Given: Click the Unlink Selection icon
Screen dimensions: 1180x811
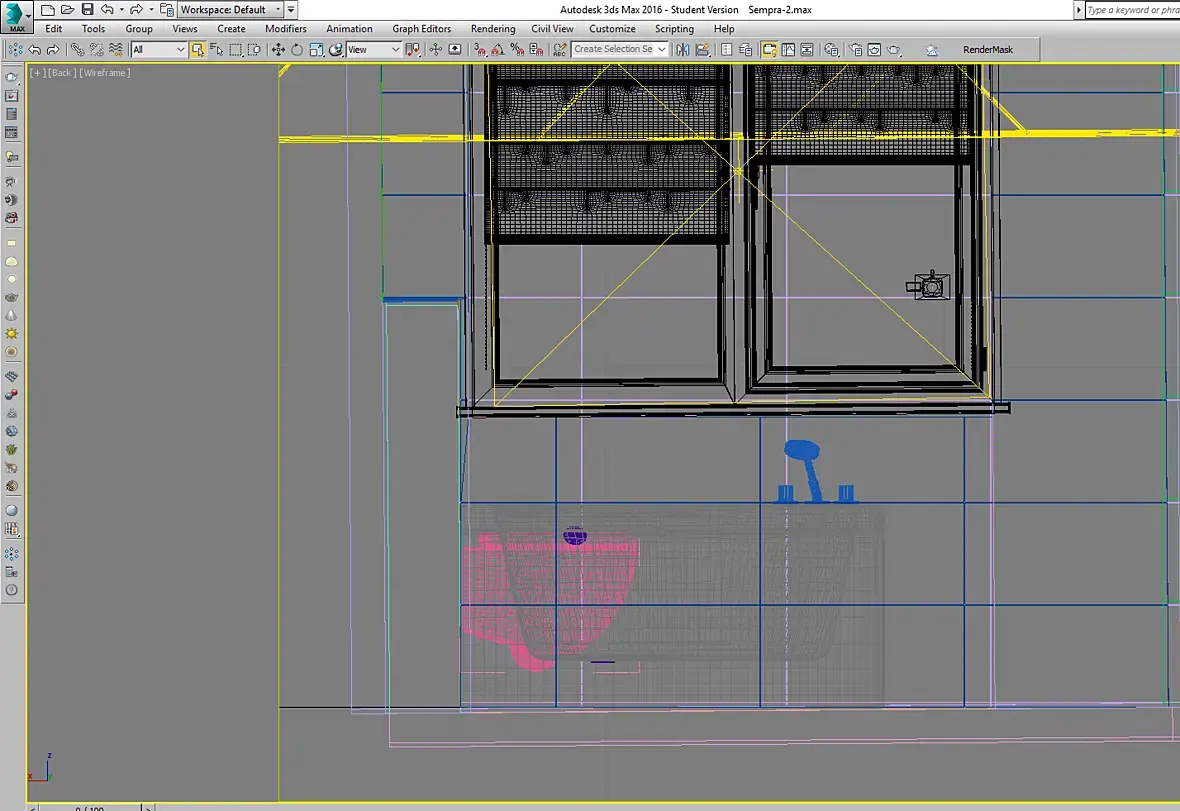Looking at the screenshot, I should [x=96, y=50].
